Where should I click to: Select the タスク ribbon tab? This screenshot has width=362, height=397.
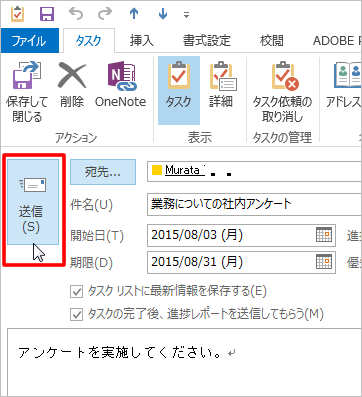88,41
